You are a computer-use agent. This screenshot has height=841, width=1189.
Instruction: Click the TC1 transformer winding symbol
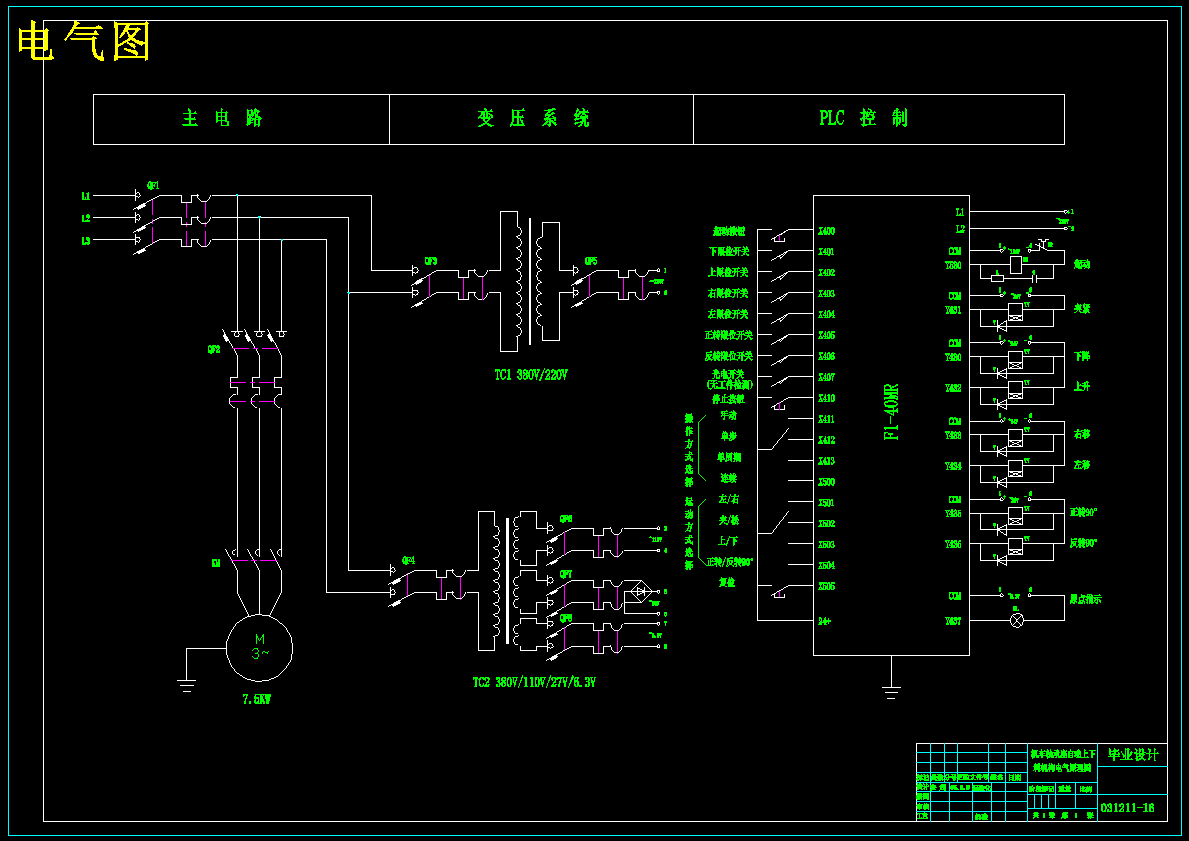point(529,281)
